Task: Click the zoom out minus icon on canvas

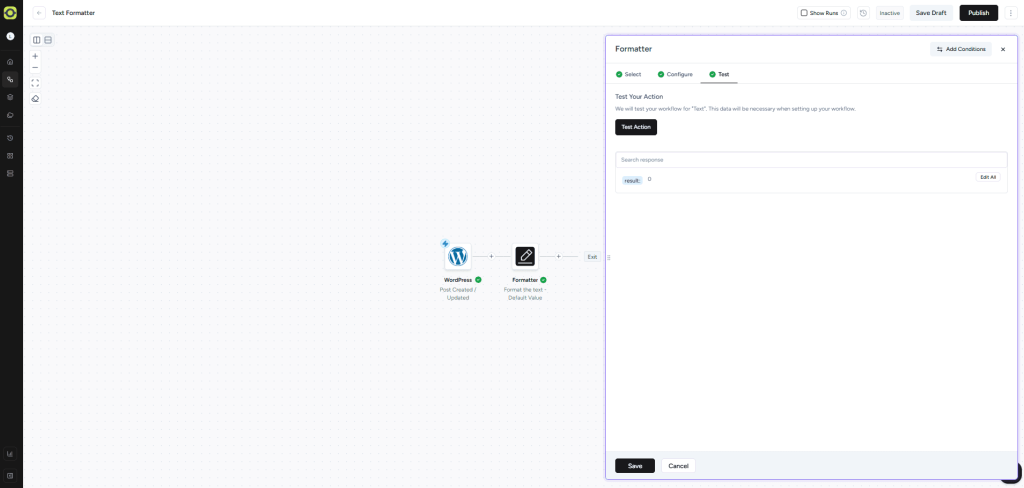Action: tap(35, 68)
